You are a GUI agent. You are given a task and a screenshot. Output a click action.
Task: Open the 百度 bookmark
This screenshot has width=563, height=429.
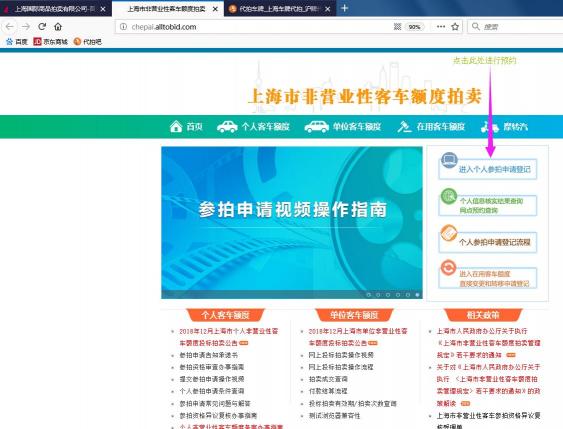pos(17,42)
